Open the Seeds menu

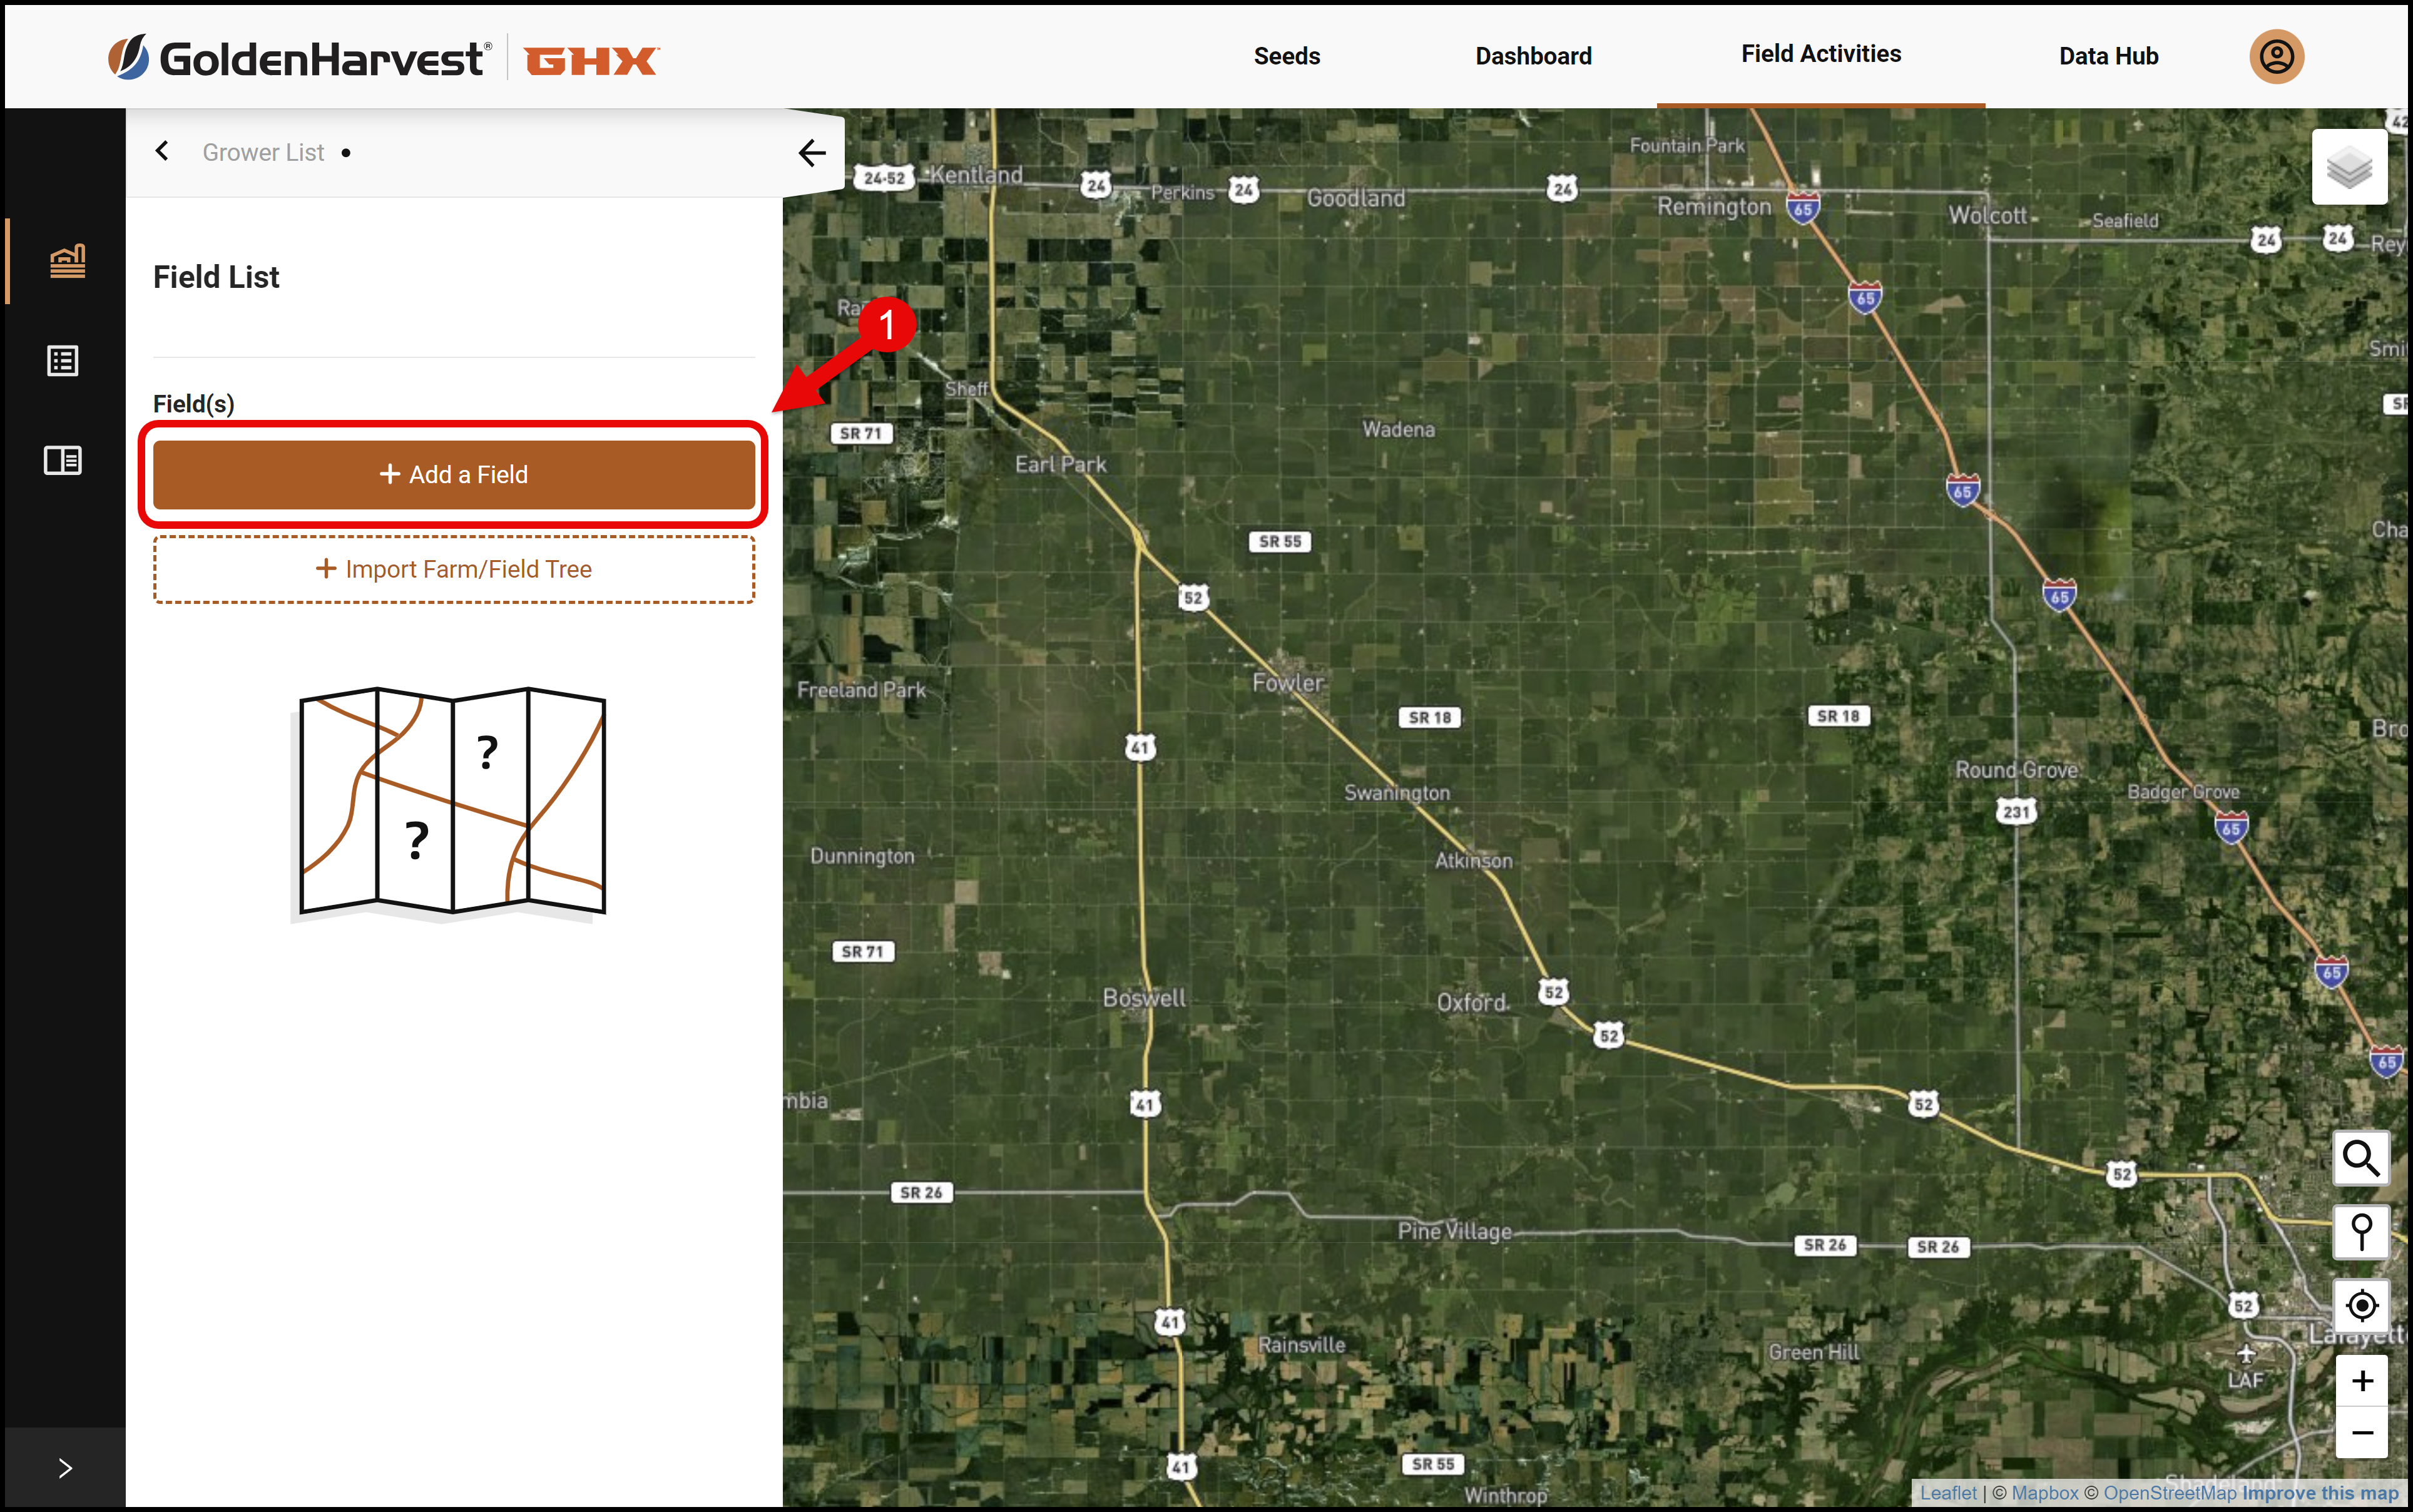[1287, 56]
